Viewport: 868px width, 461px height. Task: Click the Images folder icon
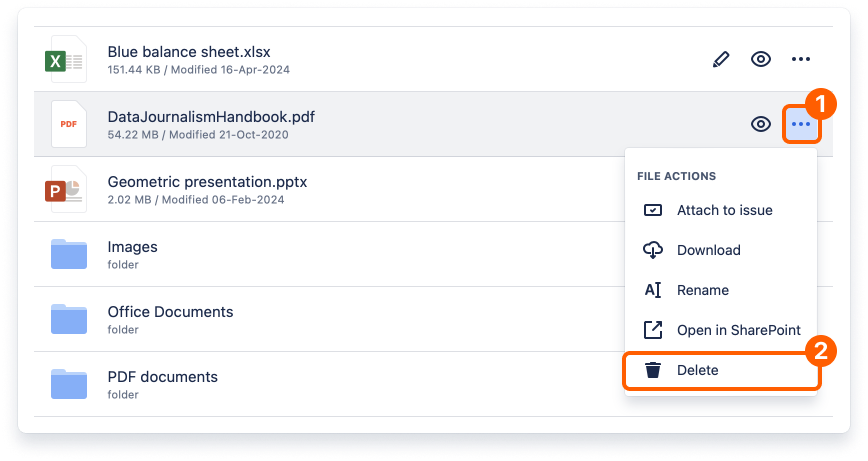point(69,255)
